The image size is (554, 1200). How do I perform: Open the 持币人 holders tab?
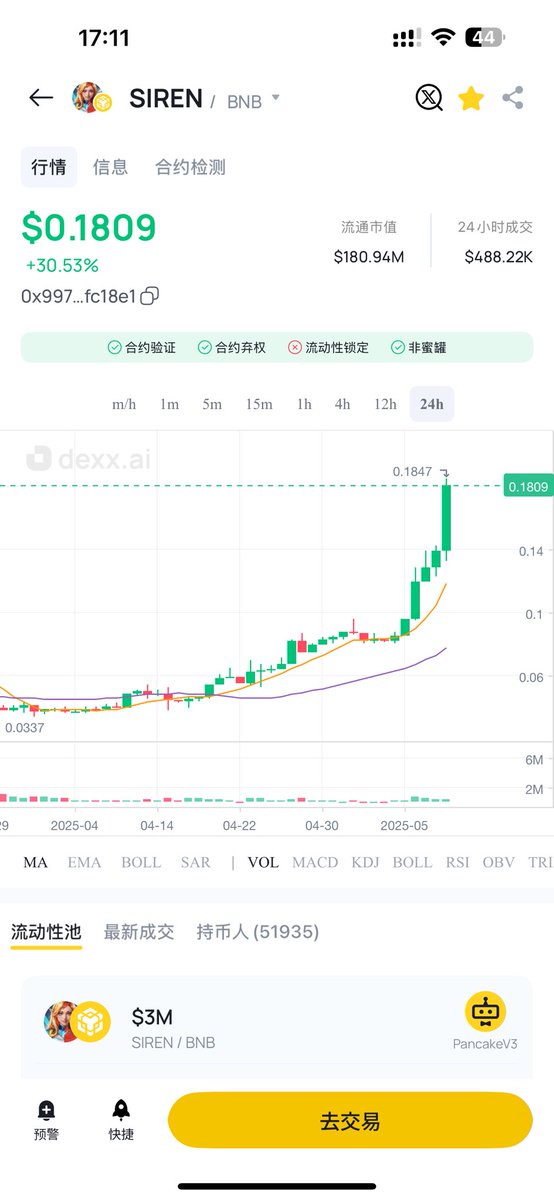[258, 932]
